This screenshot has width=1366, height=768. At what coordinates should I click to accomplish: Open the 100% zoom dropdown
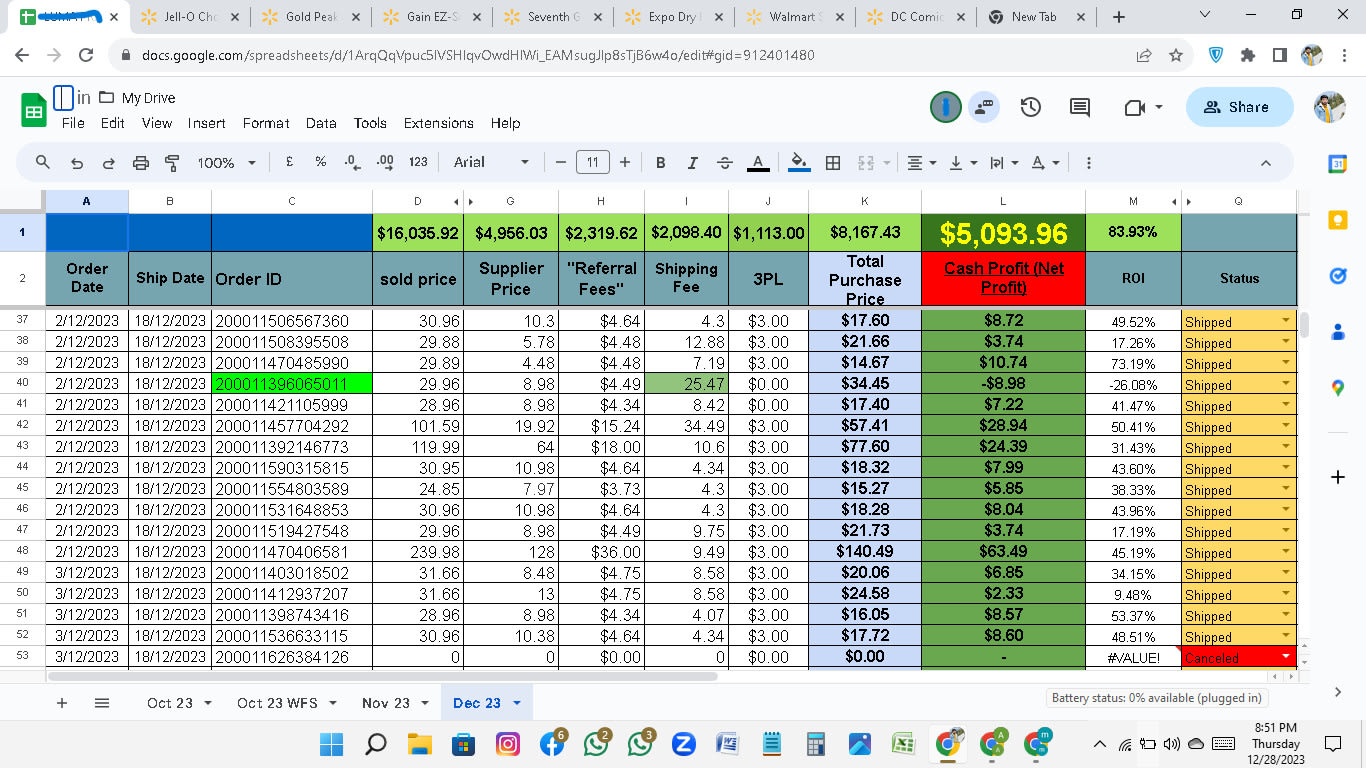click(x=226, y=163)
